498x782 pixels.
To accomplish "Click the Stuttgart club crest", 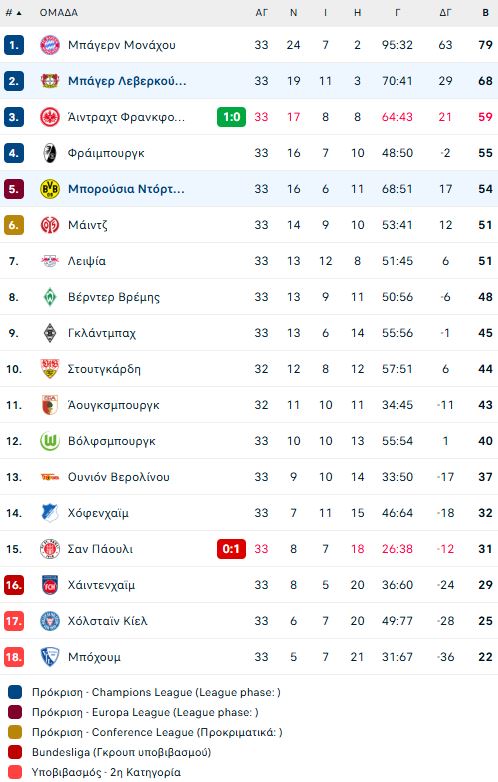I will click(50, 369).
